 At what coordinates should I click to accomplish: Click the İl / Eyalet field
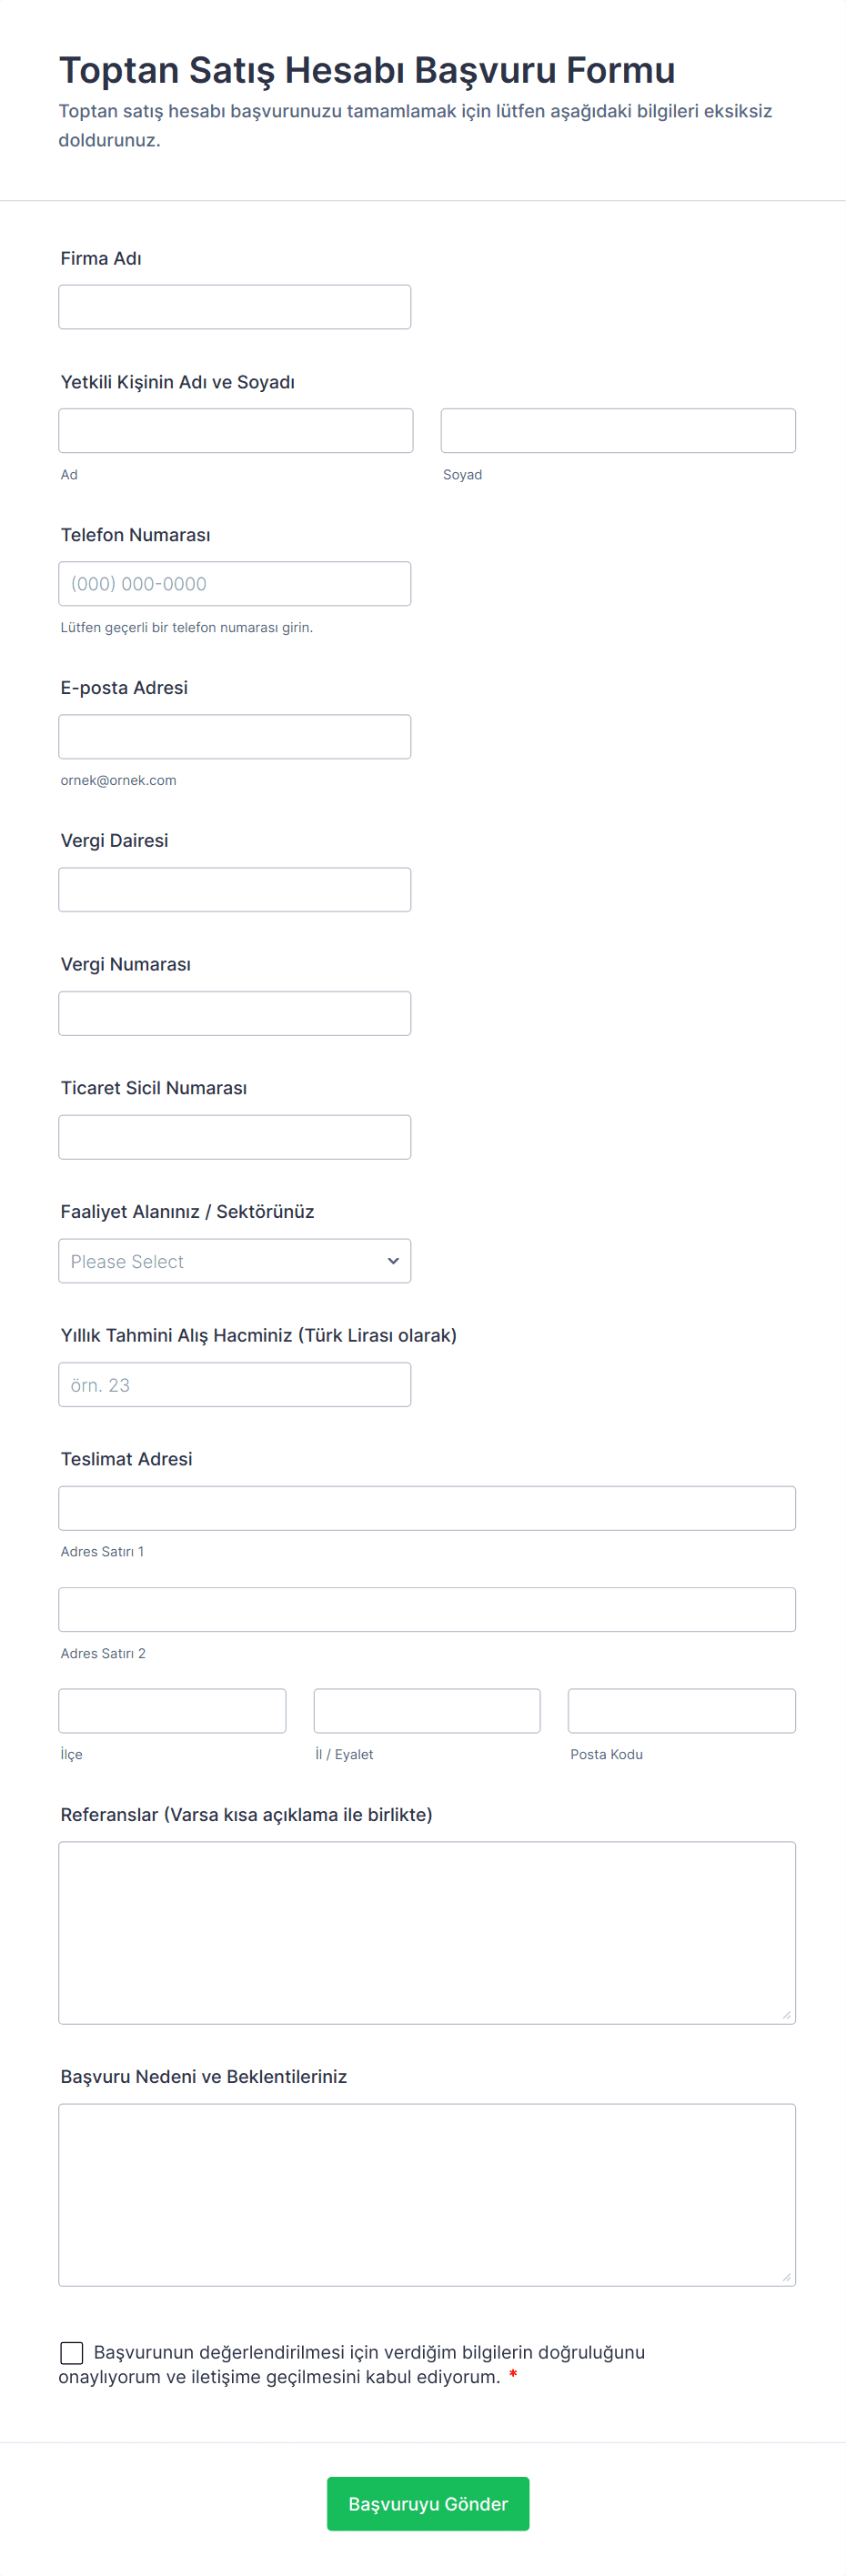(426, 1711)
